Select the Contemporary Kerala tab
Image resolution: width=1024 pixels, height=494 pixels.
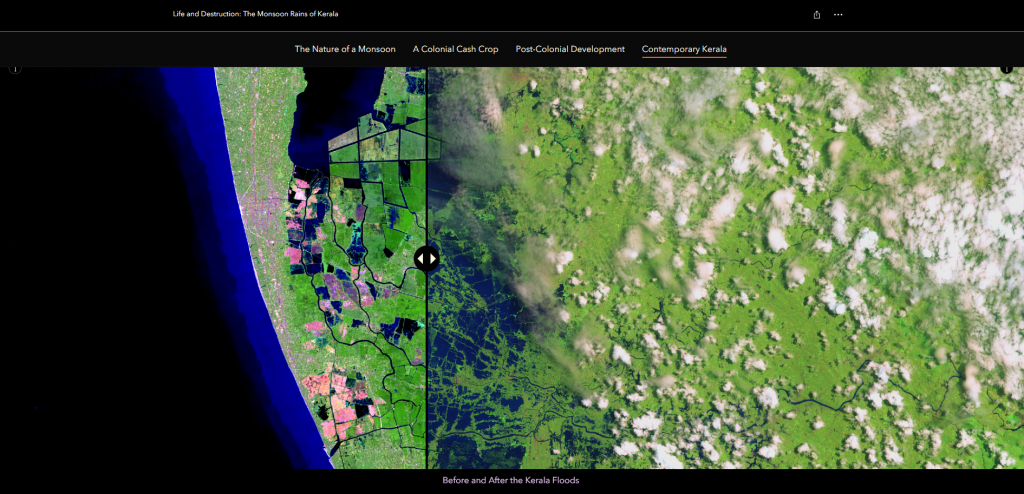(684, 49)
